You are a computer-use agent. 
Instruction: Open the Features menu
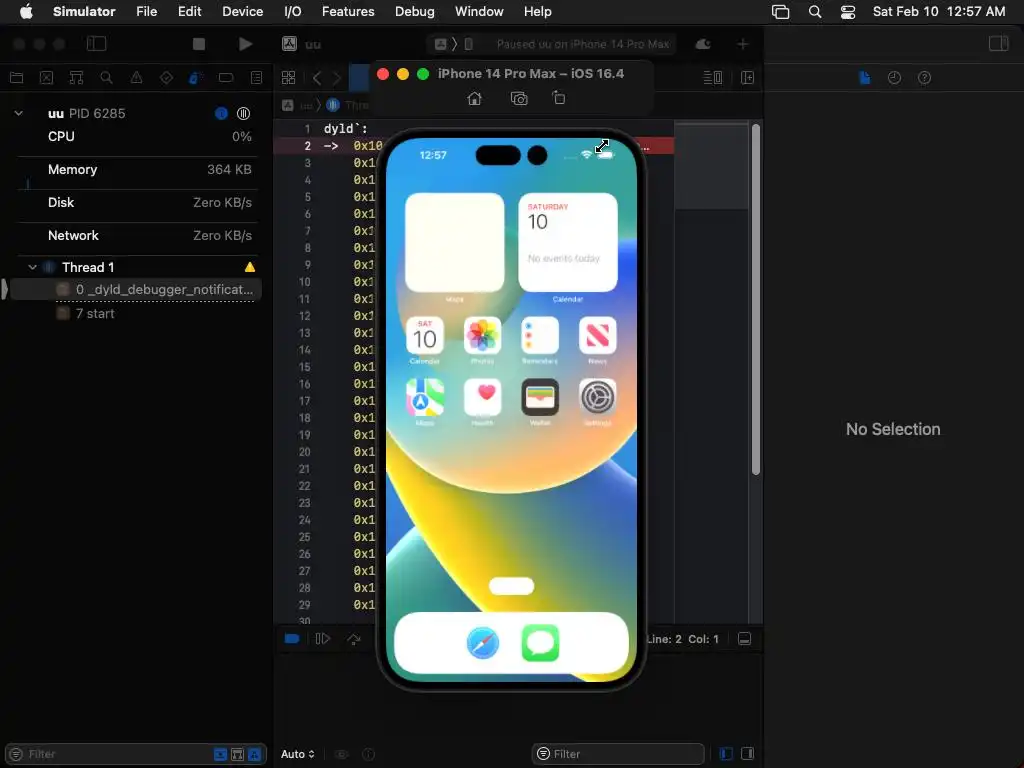point(348,11)
